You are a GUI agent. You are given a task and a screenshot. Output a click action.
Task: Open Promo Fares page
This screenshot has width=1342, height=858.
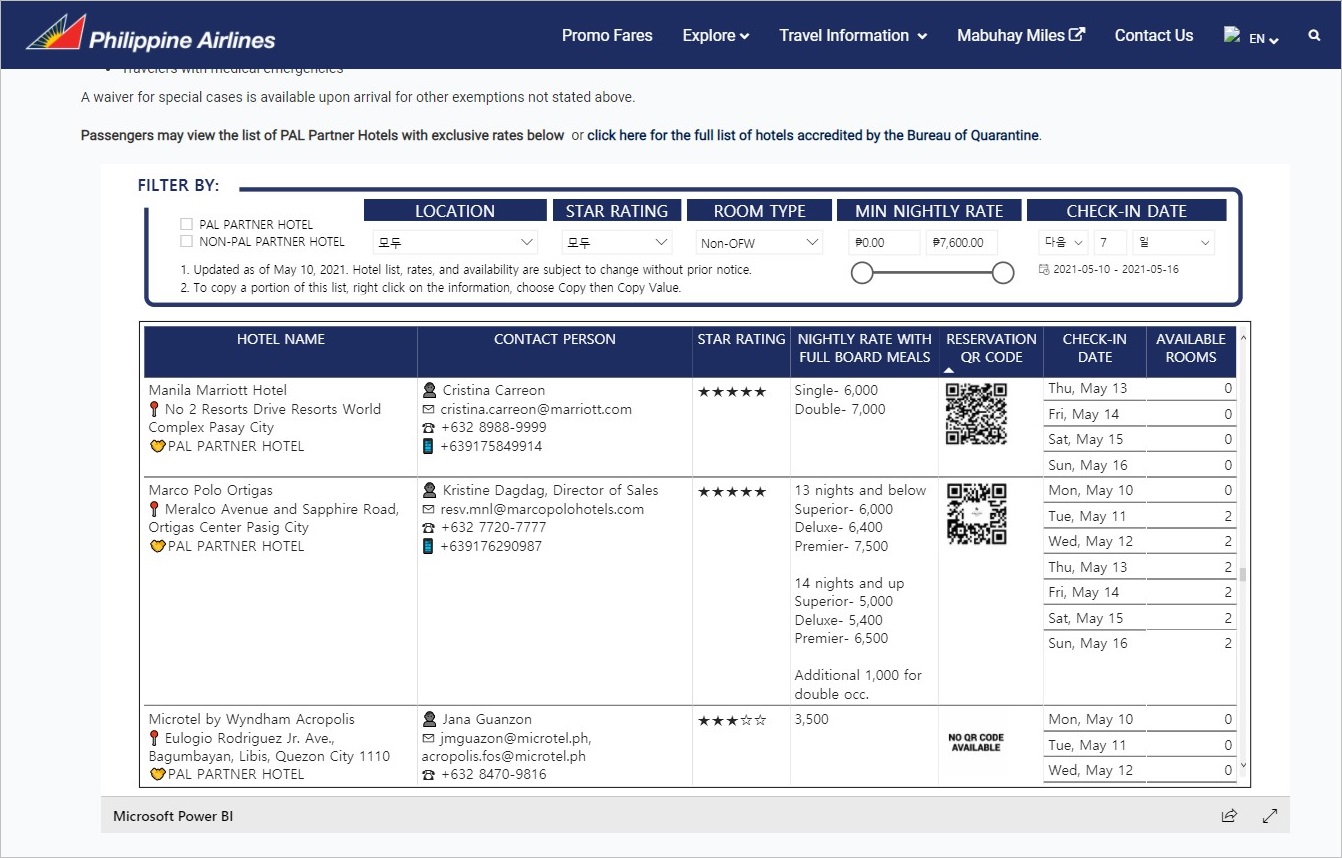(607, 35)
